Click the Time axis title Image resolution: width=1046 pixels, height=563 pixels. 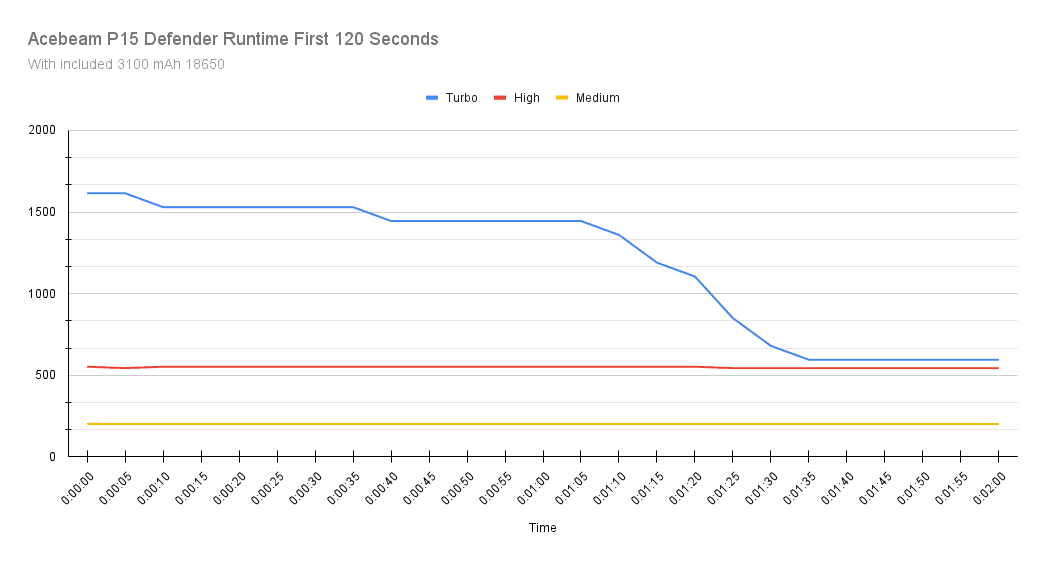[542, 527]
